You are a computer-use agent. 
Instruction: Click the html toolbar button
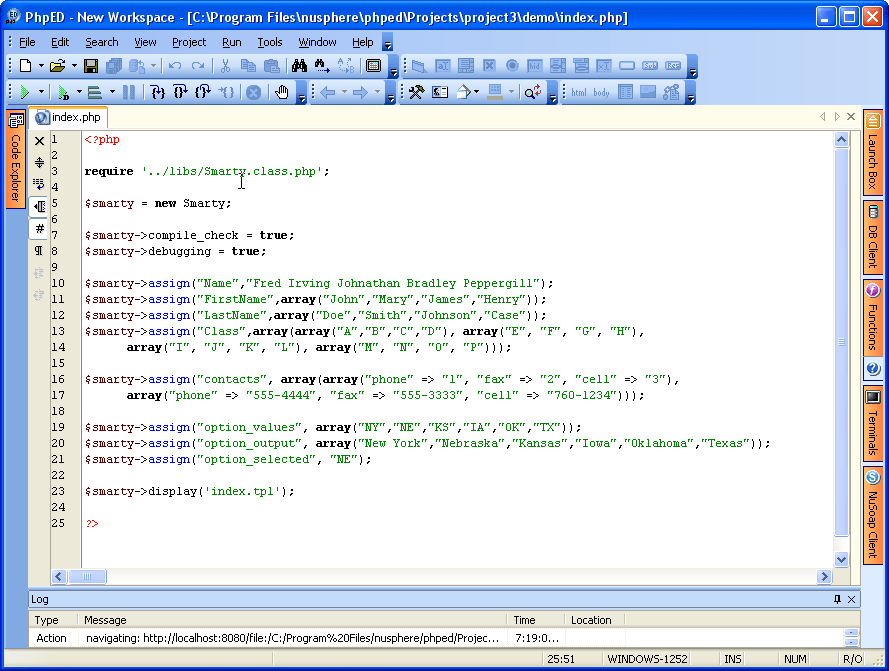click(581, 91)
